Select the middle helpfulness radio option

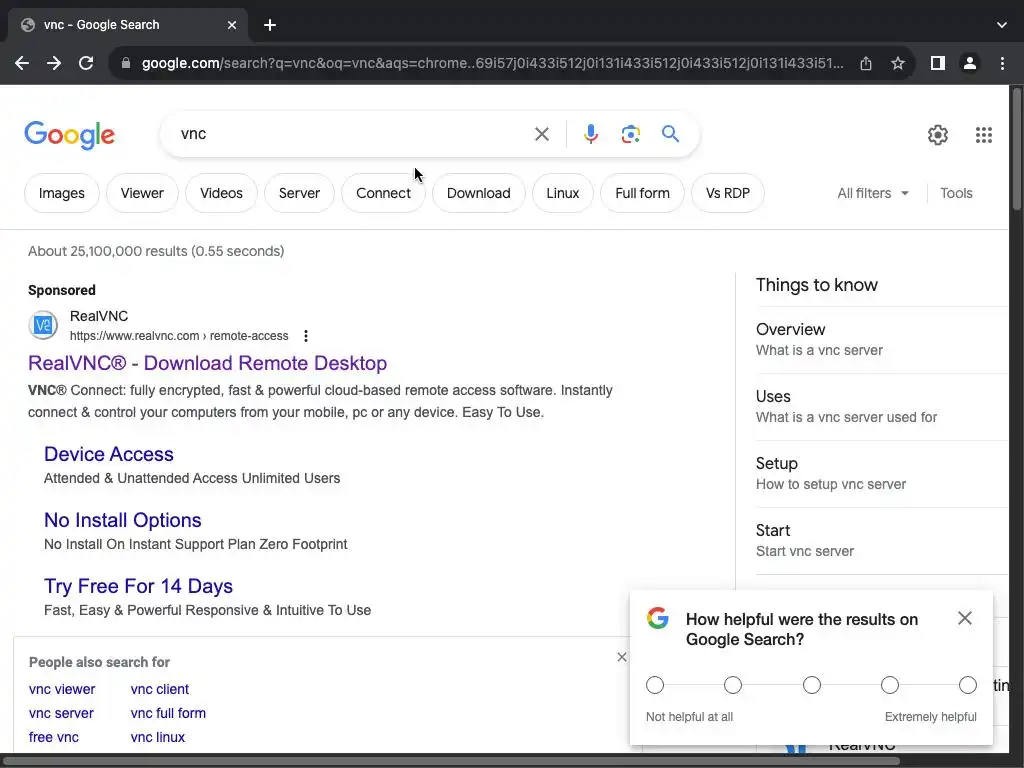click(x=812, y=685)
